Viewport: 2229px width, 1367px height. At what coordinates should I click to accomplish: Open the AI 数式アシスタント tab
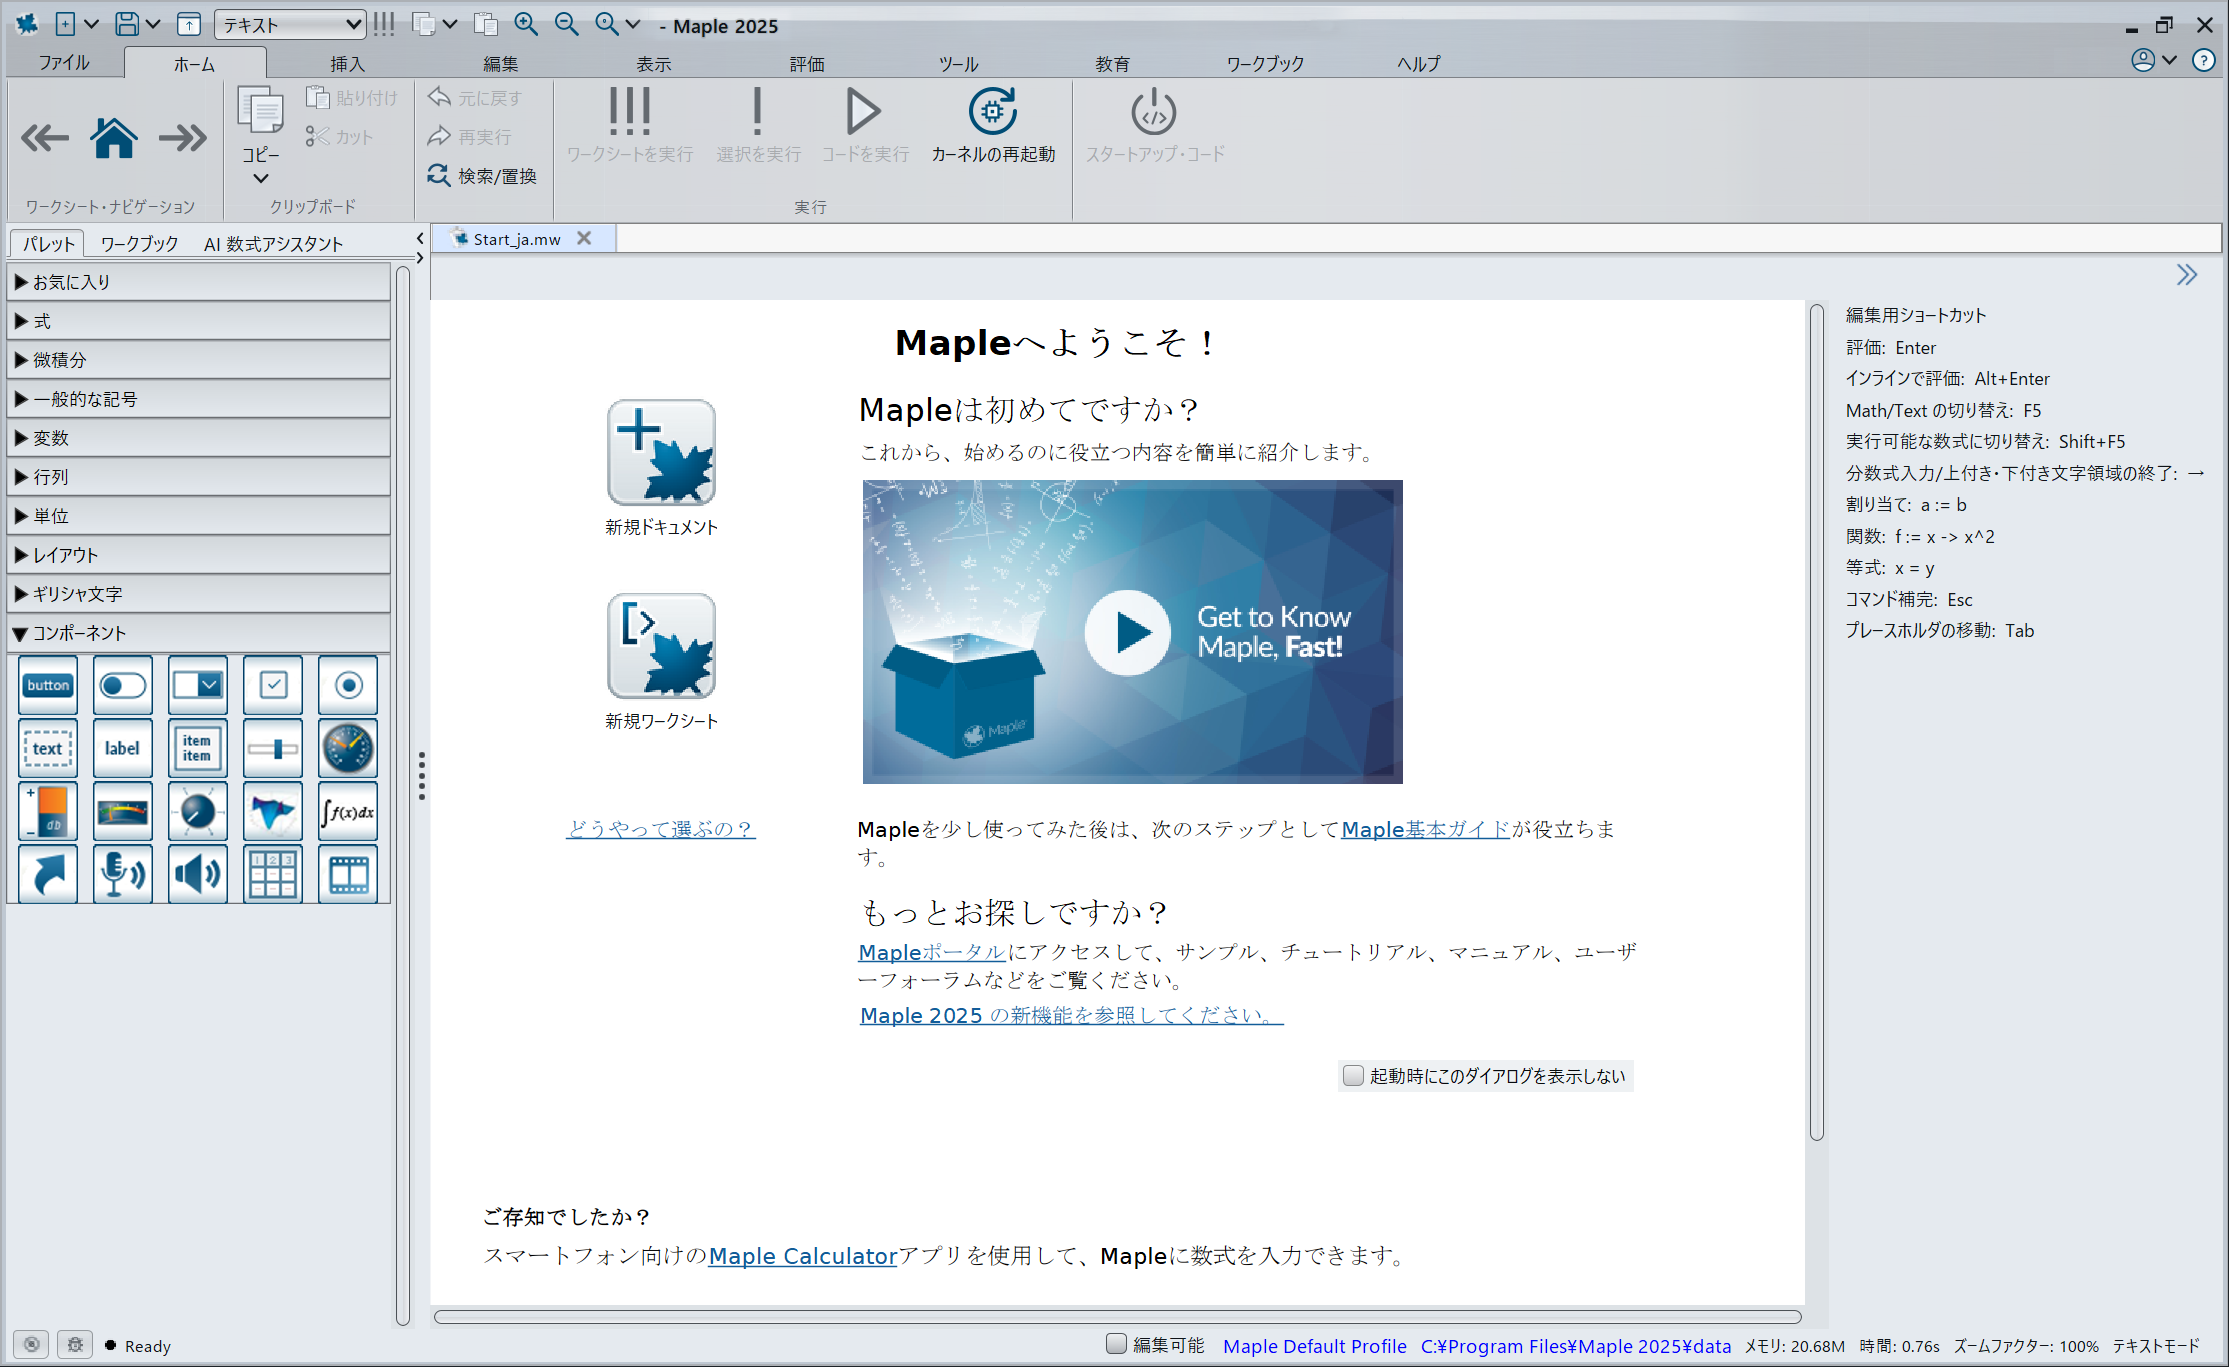pyautogui.click(x=273, y=243)
